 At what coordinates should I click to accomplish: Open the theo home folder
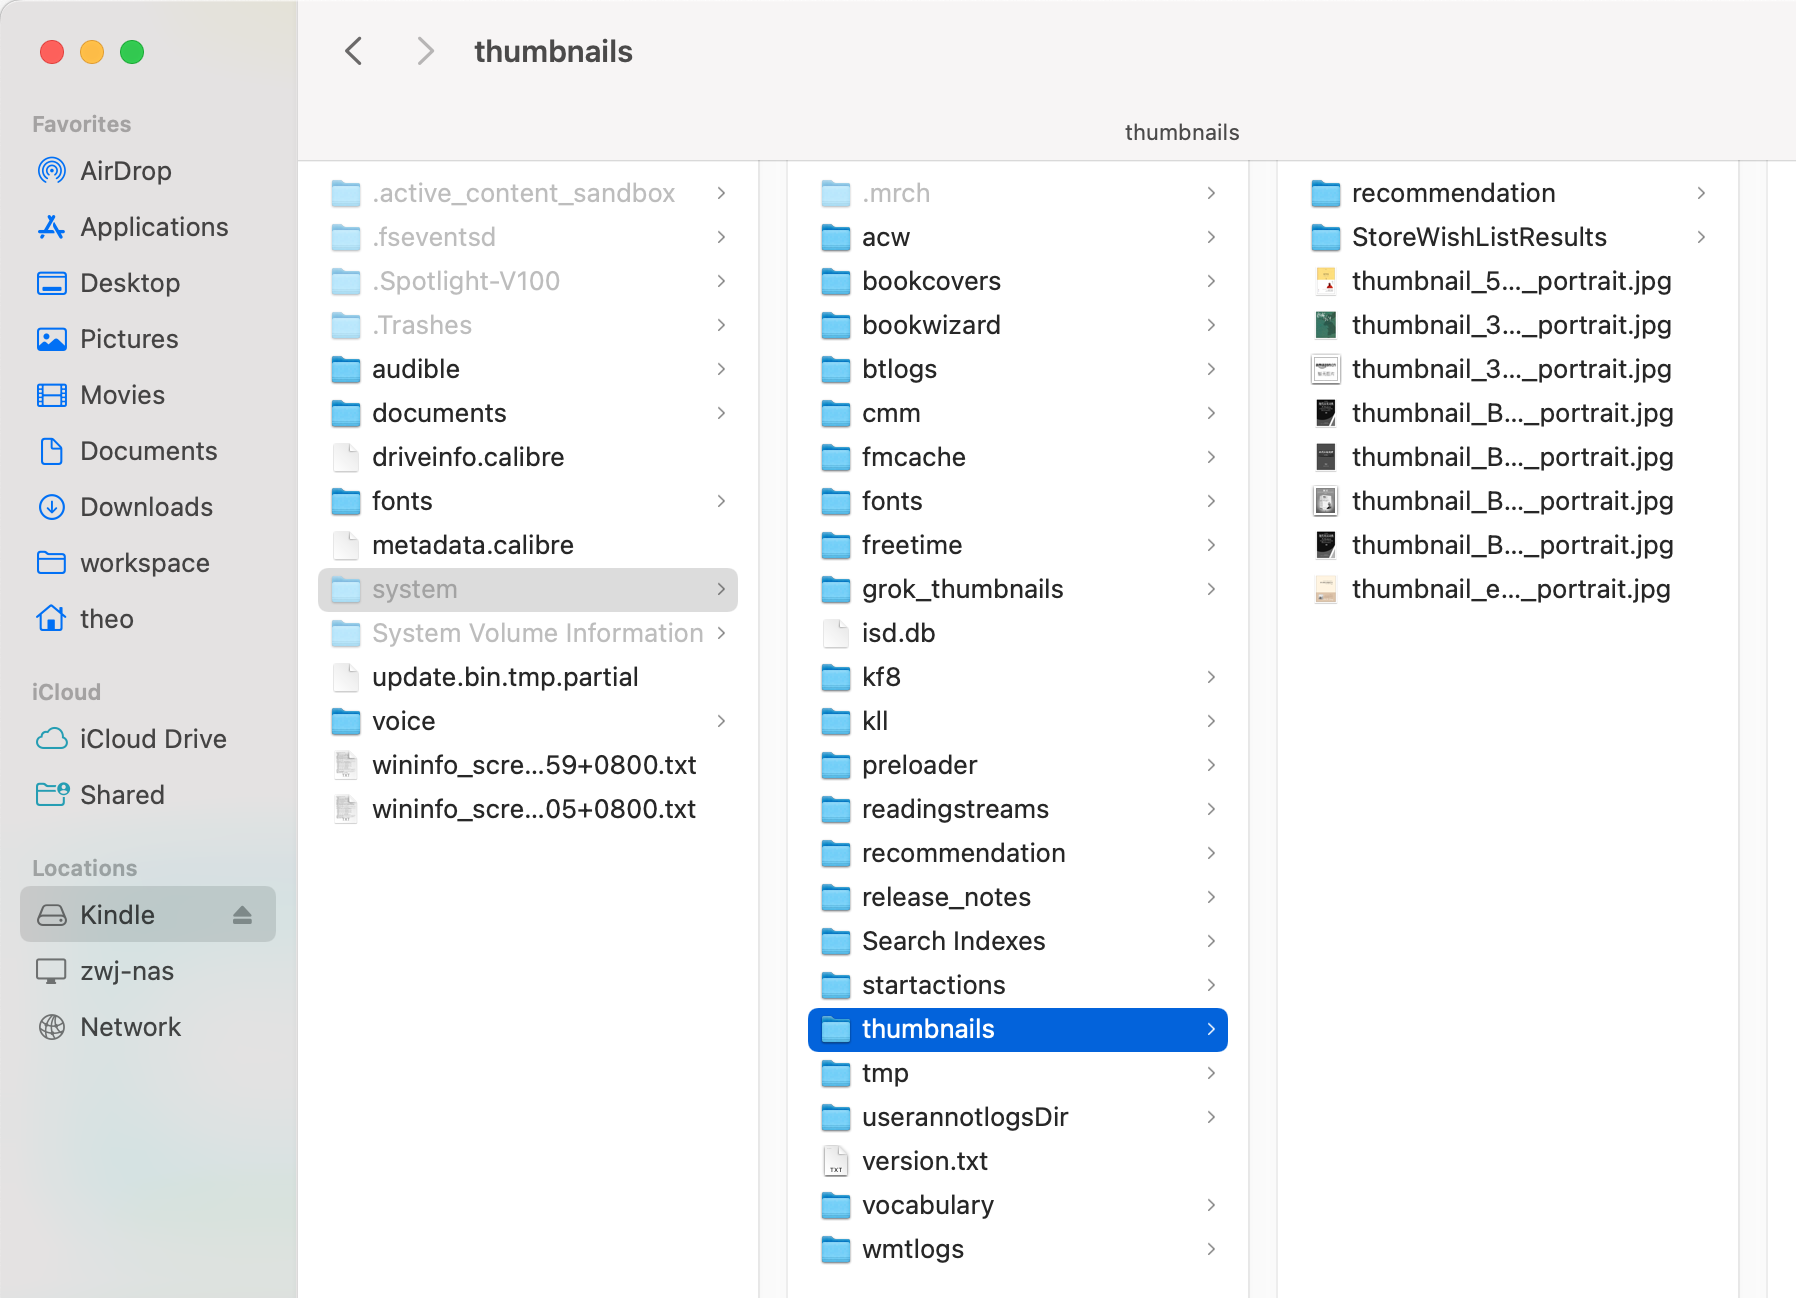click(106, 619)
